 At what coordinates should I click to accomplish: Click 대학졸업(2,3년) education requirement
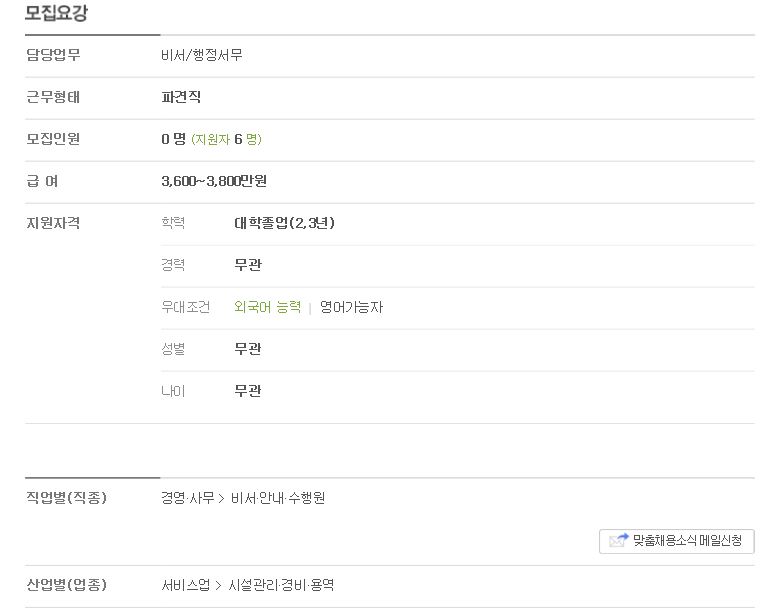click(284, 223)
